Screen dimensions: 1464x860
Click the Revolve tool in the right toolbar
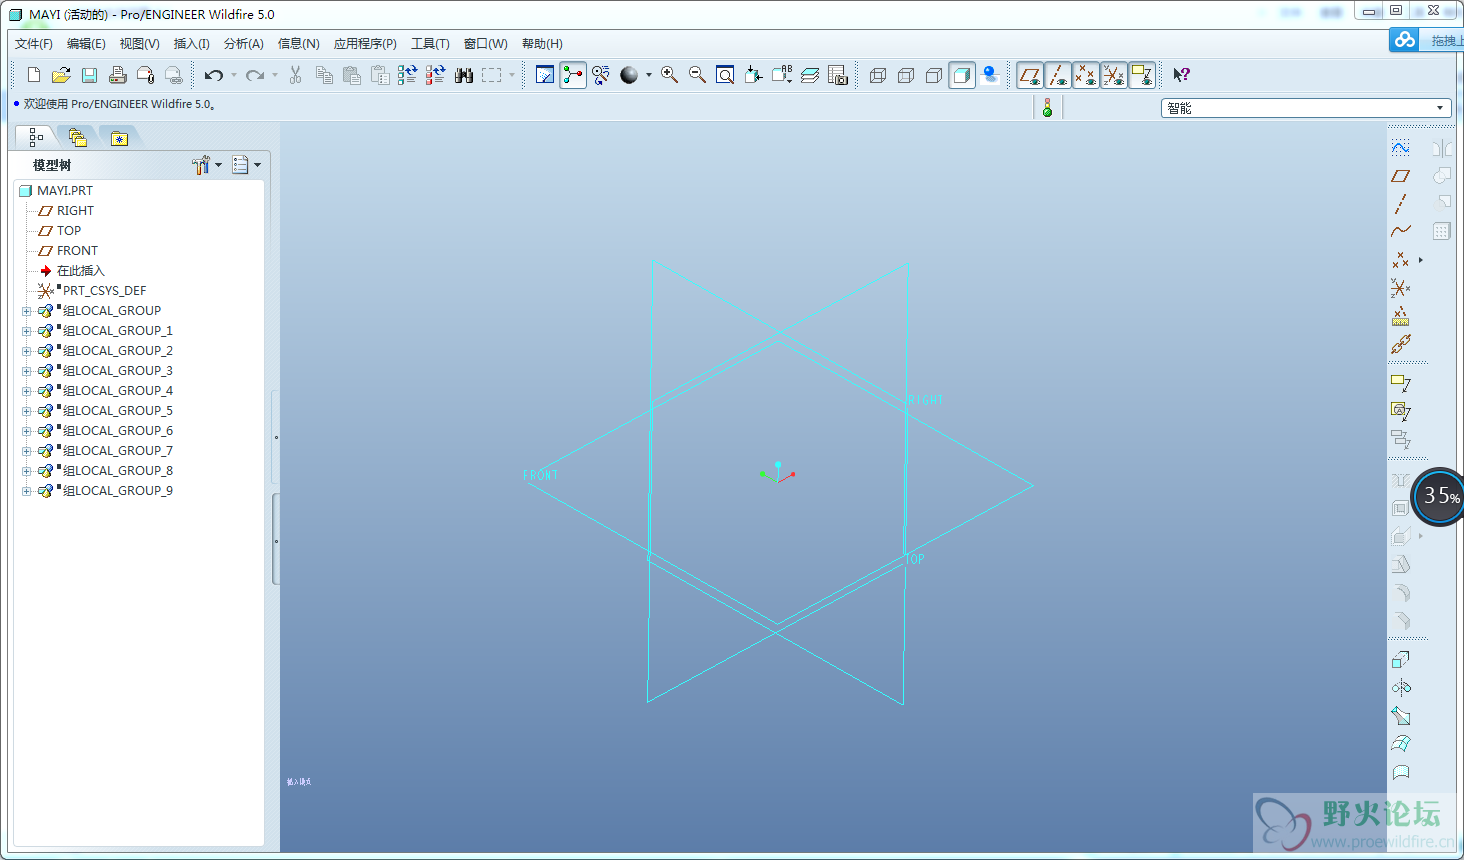coord(1401,688)
